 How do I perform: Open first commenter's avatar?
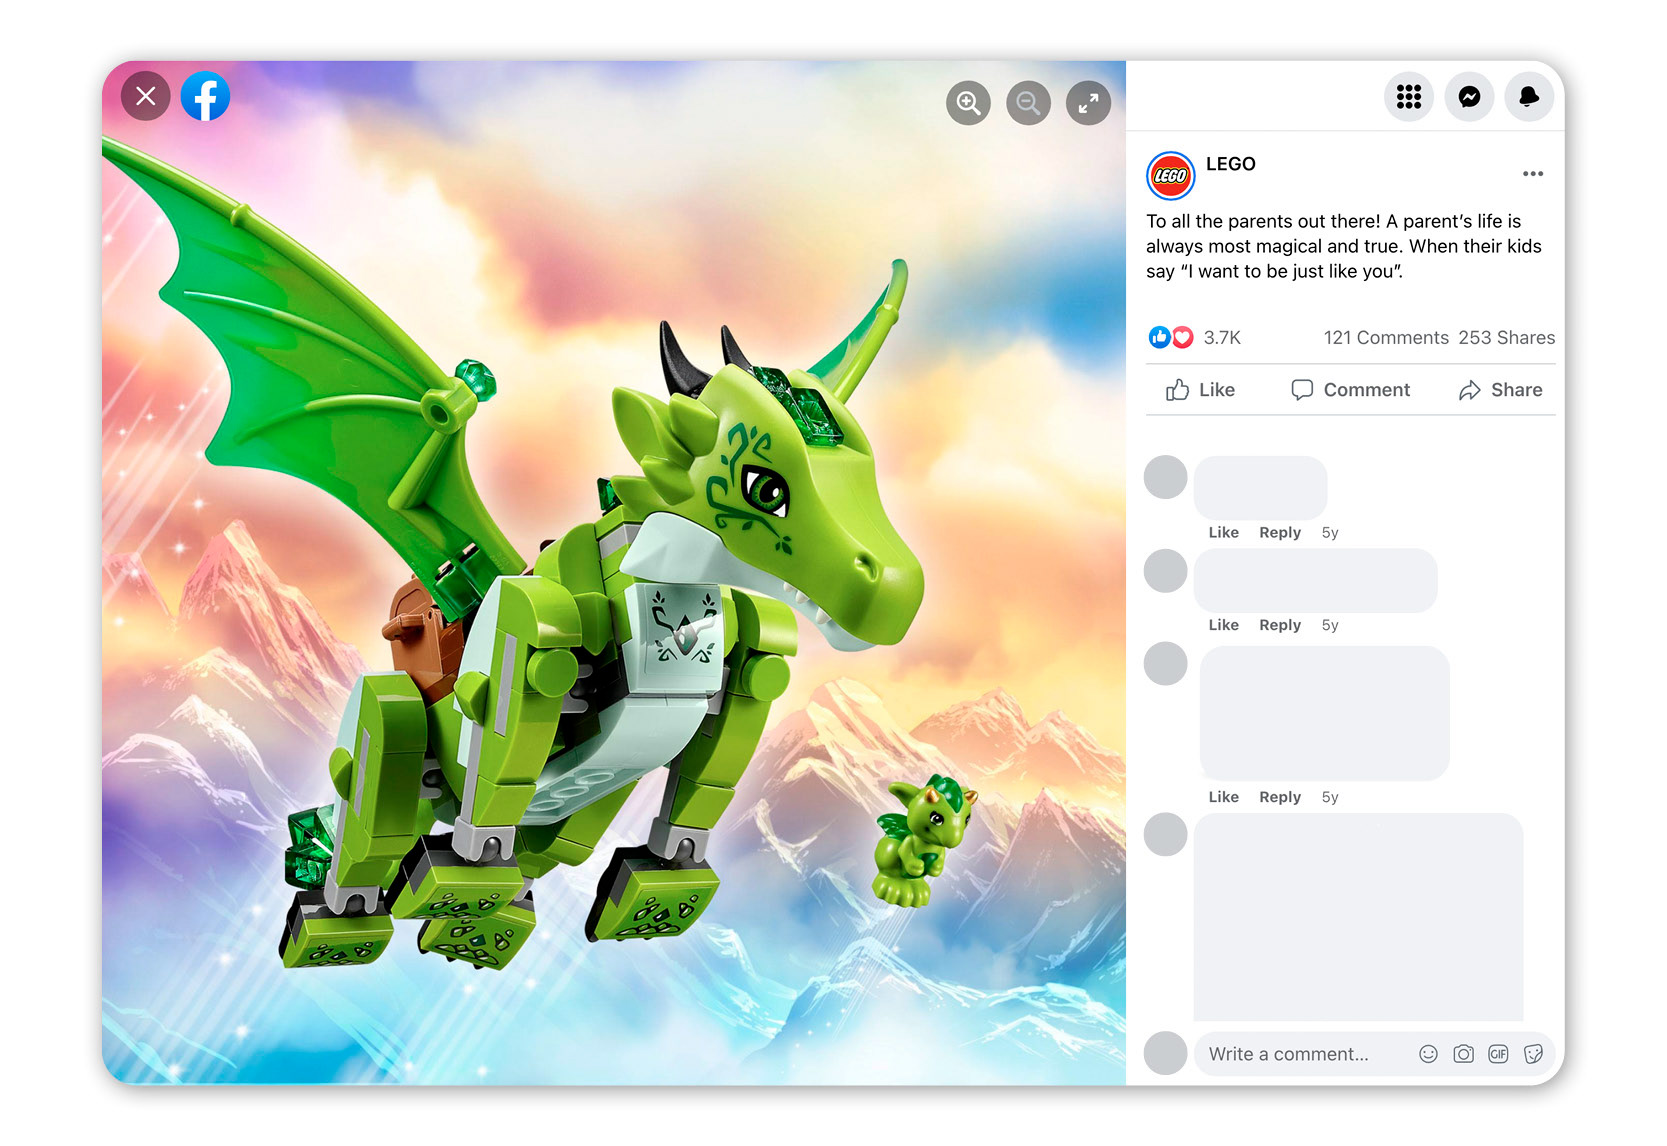coord(1165,477)
